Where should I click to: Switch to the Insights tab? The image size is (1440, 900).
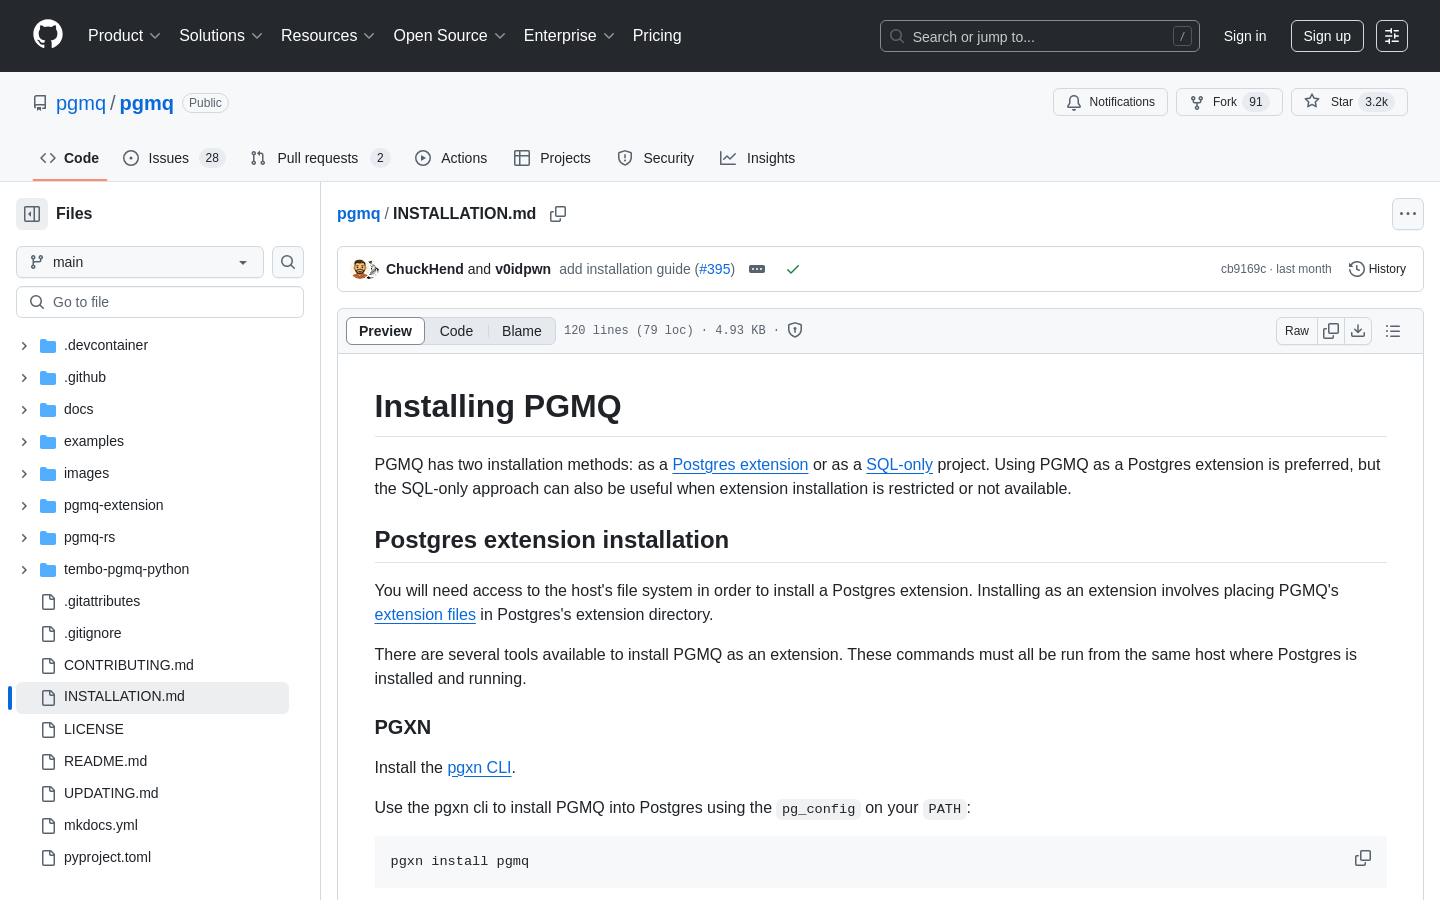coord(758,158)
